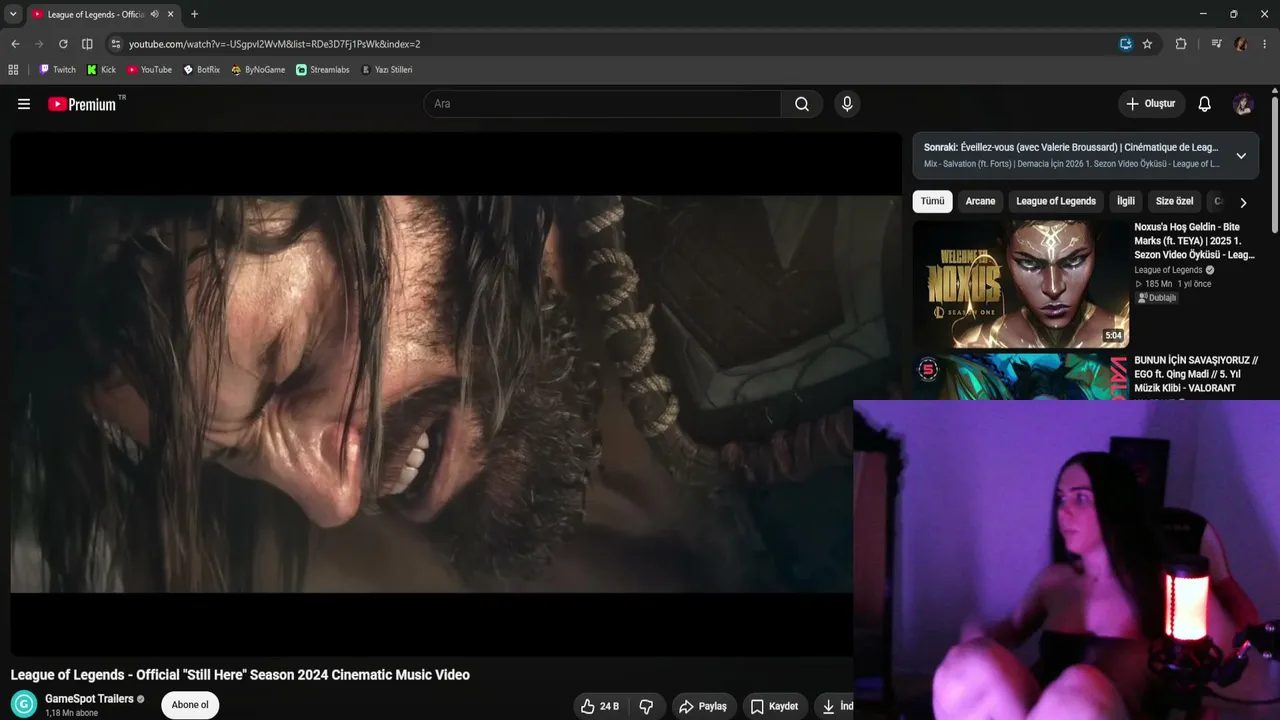Open the BotRix bookmark
Image resolution: width=1280 pixels, height=720 pixels.
[x=201, y=70]
